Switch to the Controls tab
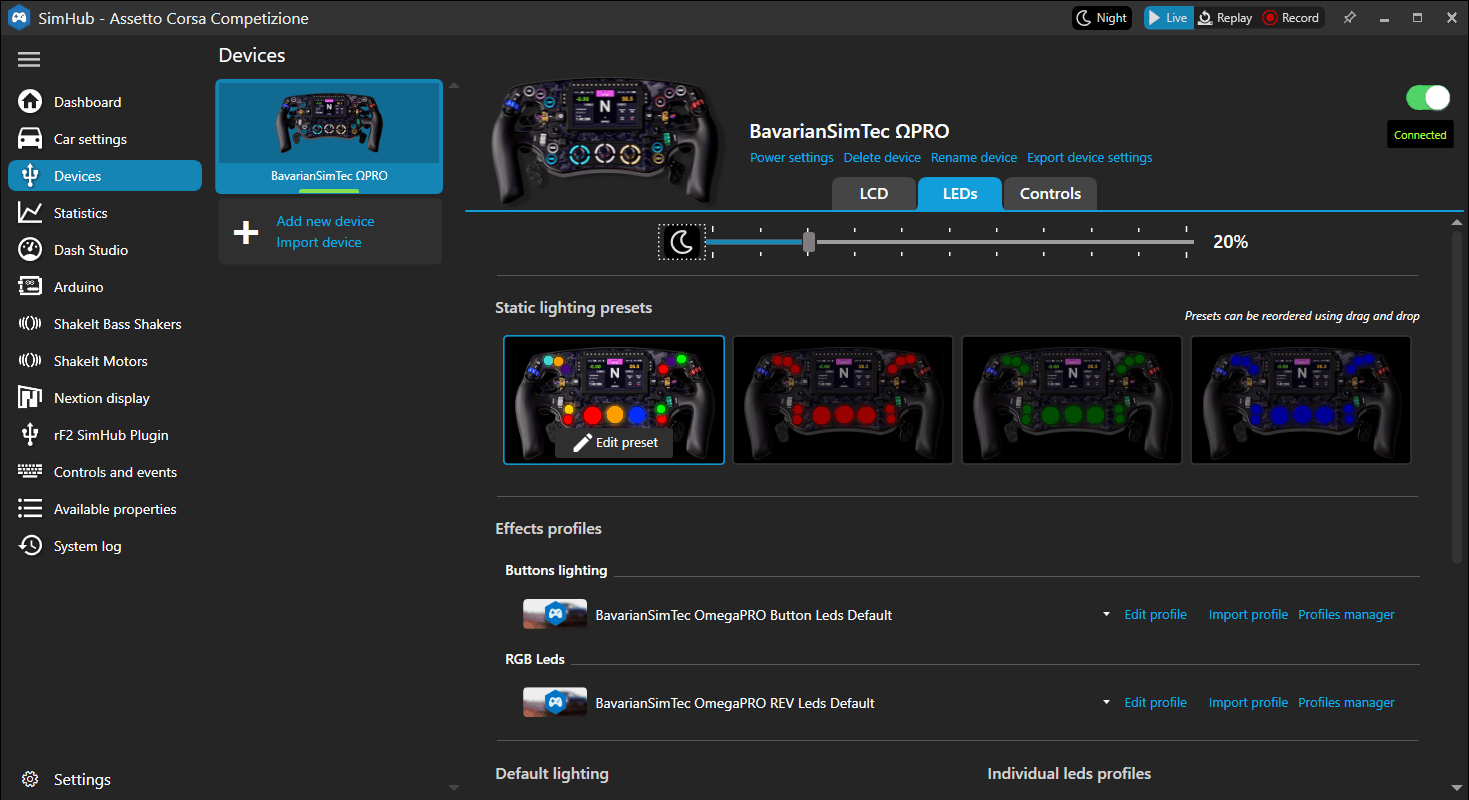This screenshot has width=1469, height=800. [1050, 194]
